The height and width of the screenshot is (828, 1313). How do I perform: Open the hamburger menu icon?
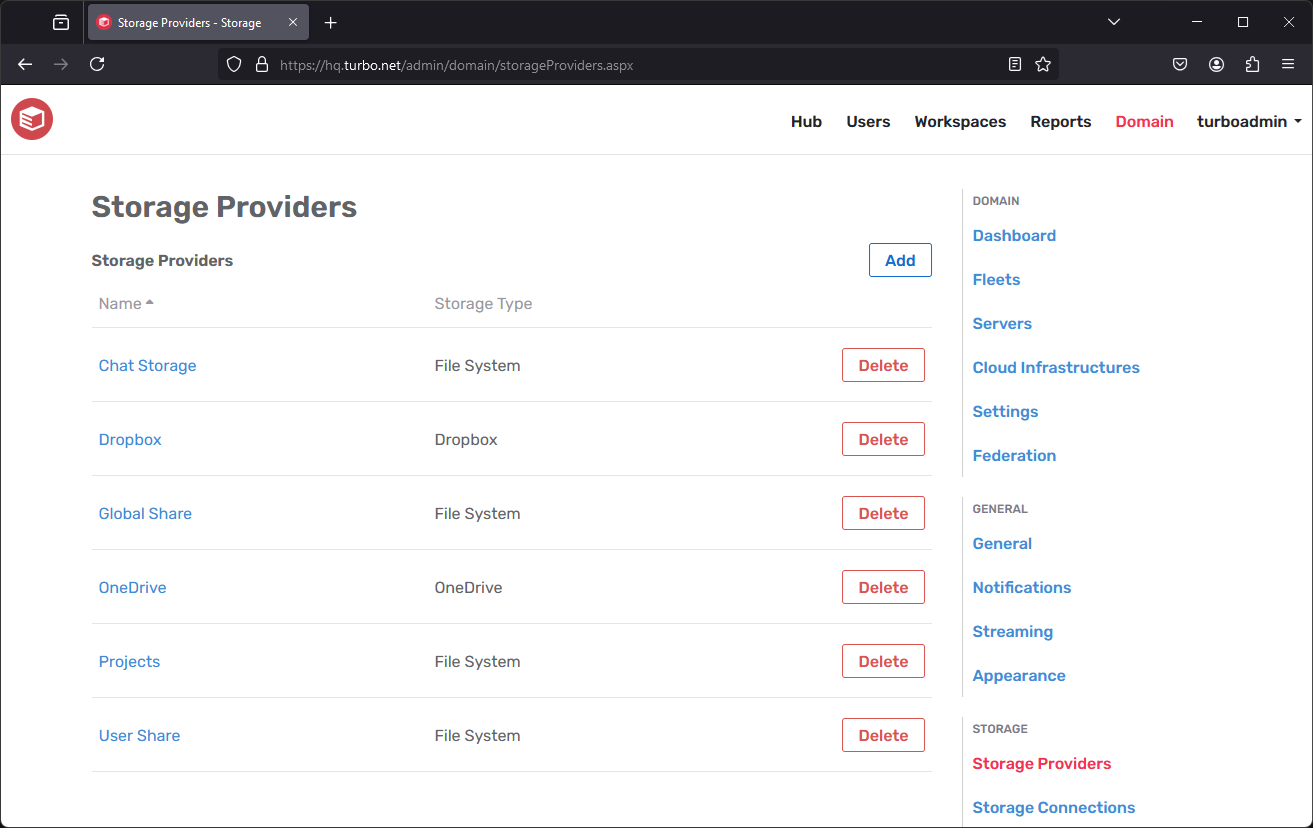(x=1288, y=64)
